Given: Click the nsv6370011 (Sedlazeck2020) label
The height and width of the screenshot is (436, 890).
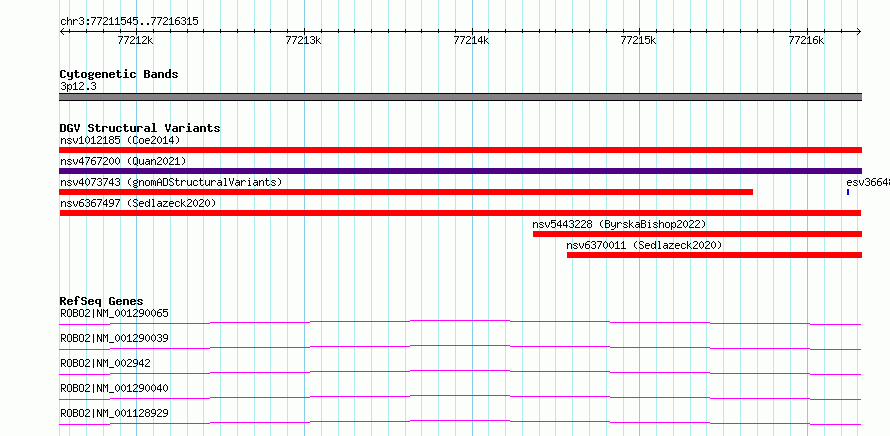Looking at the screenshot, I should [x=644, y=245].
